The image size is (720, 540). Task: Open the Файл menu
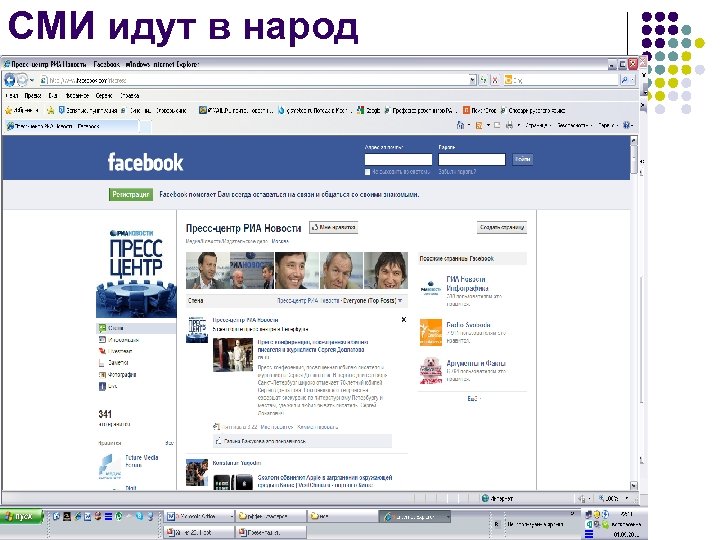(12, 96)
